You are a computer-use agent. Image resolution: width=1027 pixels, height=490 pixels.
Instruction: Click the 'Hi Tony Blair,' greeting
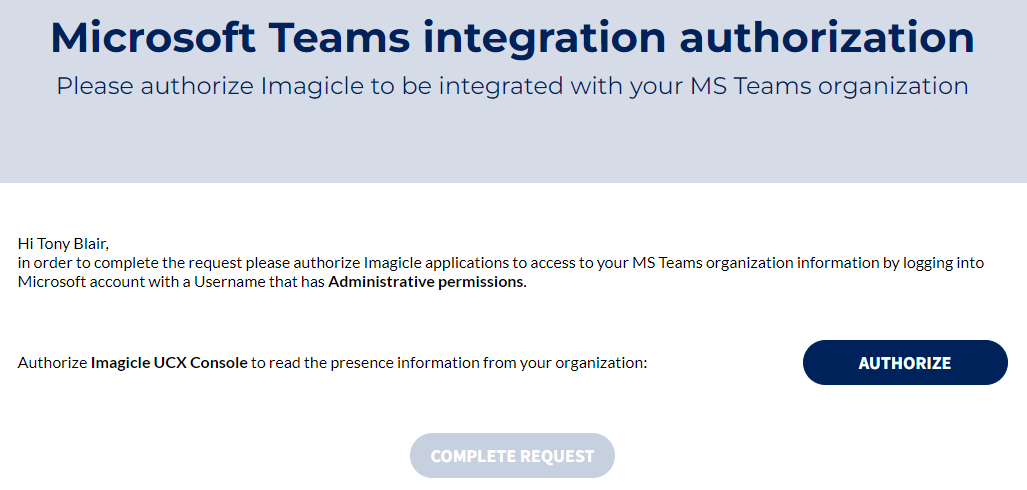tap(63, 243)
